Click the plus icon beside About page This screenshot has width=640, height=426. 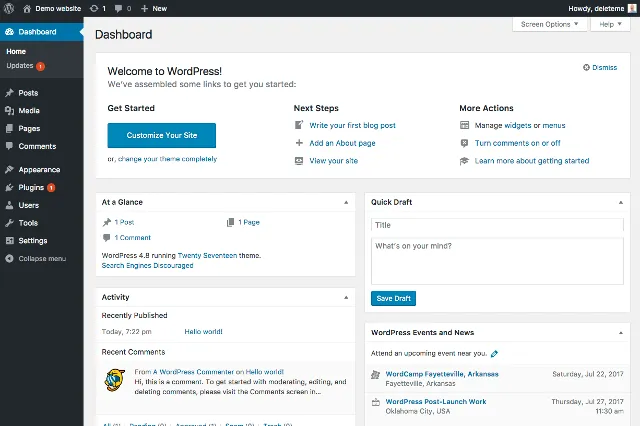pyautogui.click(x=299, y=143)
